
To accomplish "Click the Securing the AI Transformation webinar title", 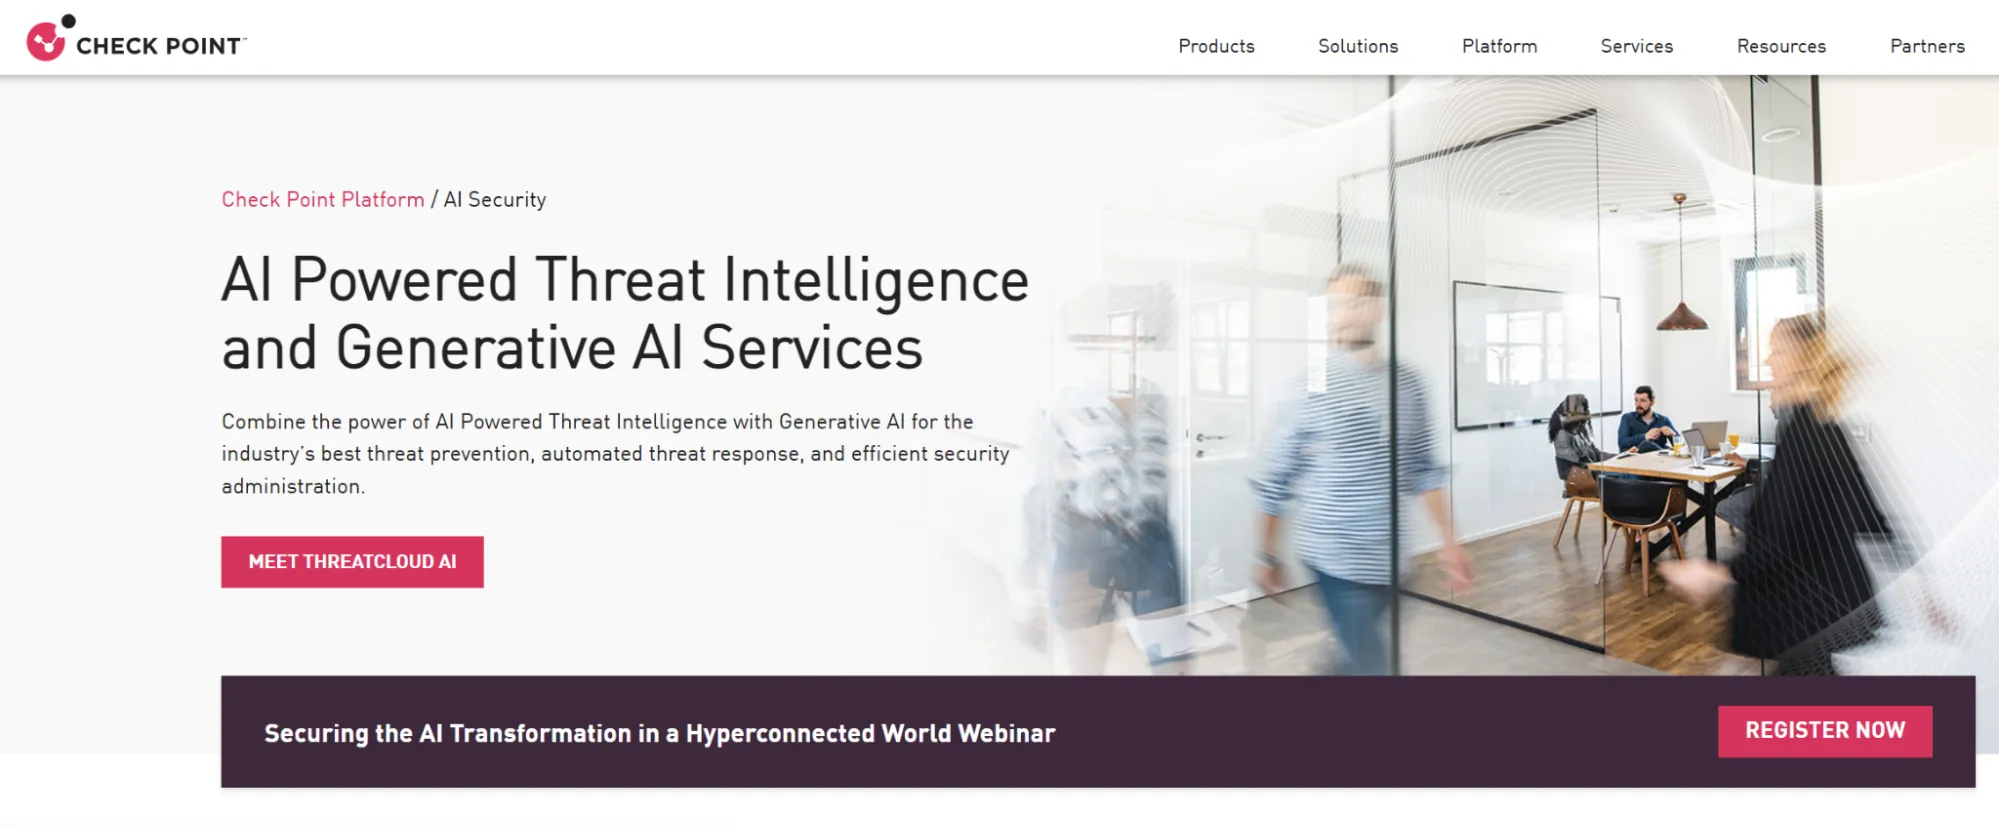I will click(x=659, y=733).
